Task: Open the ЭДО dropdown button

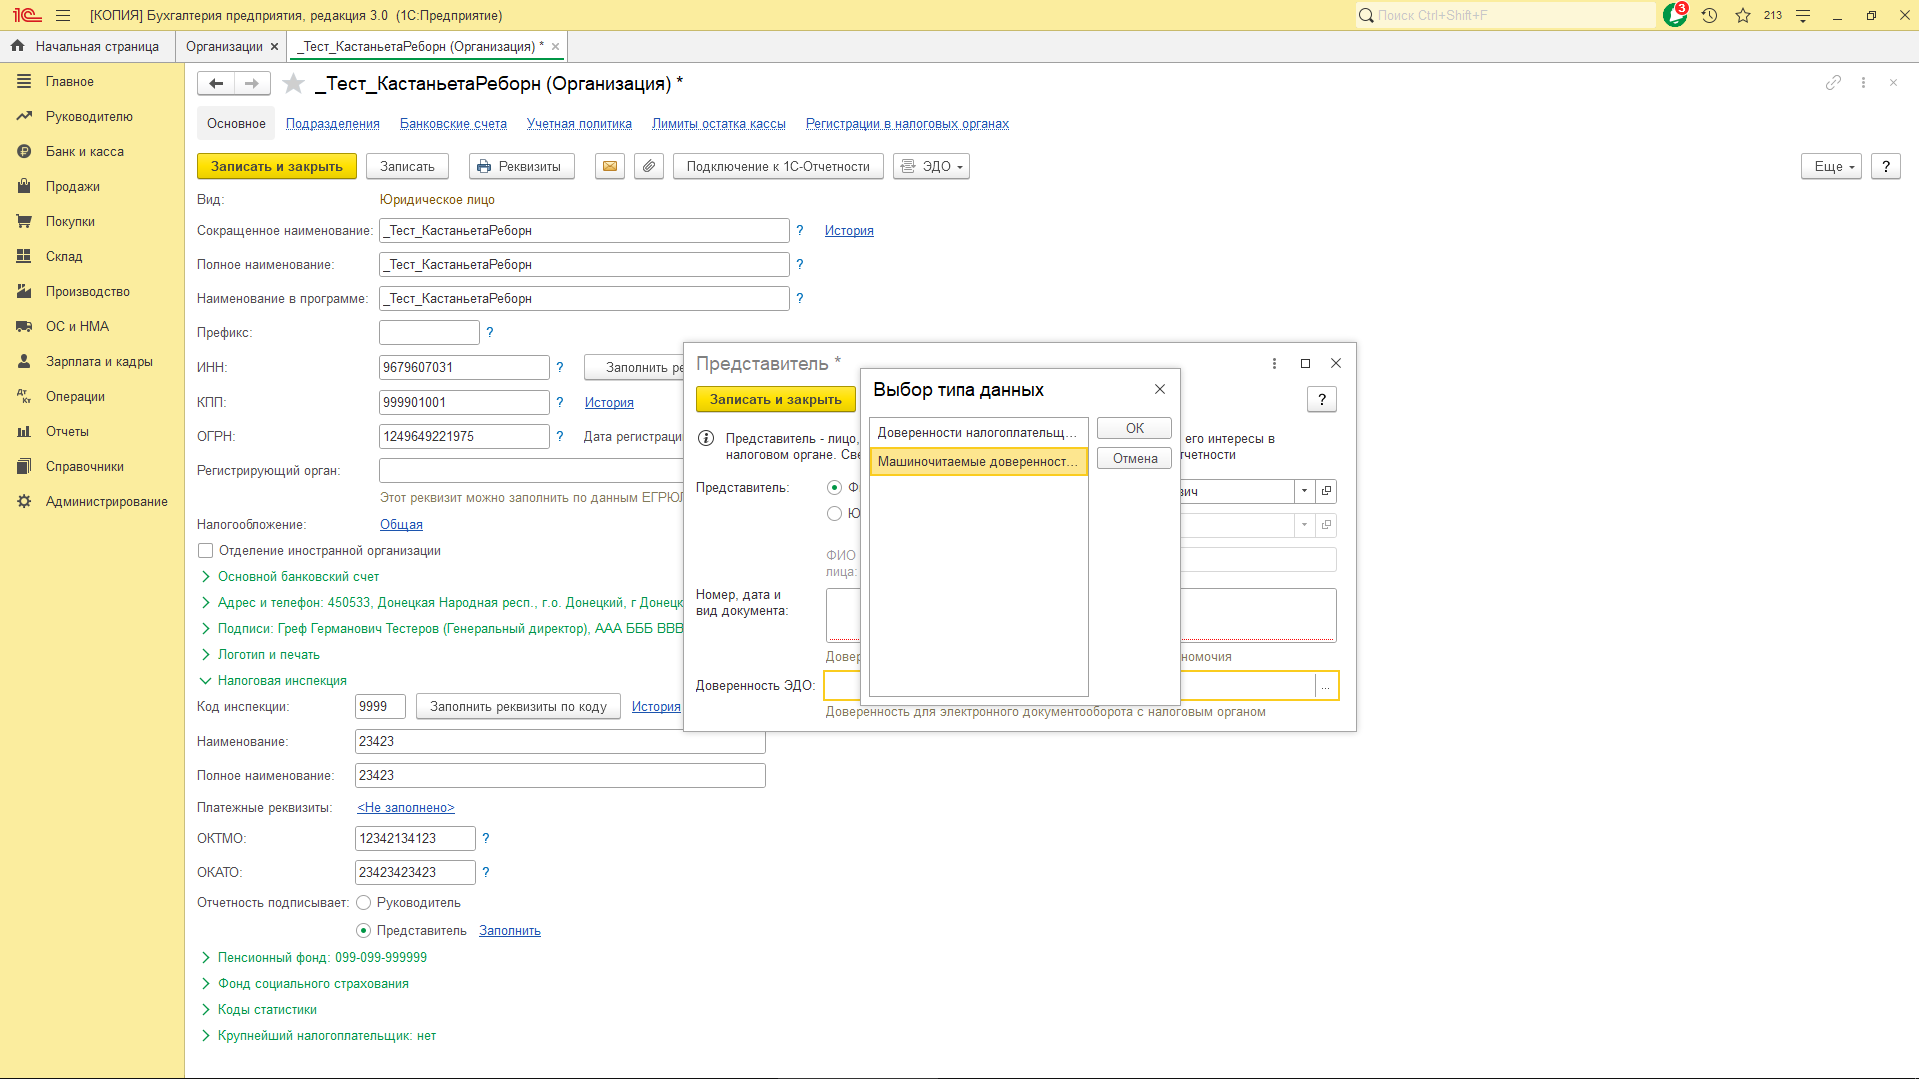Action: [931, 166]
